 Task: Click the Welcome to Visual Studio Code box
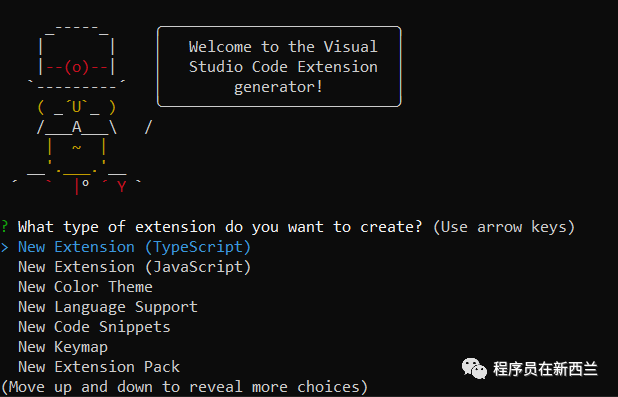coord(279,66)
